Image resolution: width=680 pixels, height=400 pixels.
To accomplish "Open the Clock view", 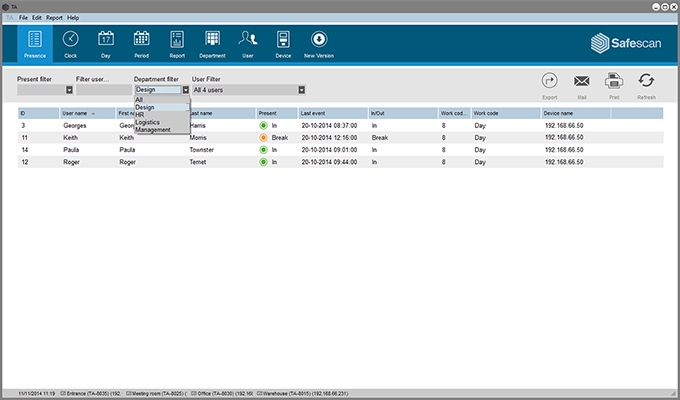I will point(71,43).
